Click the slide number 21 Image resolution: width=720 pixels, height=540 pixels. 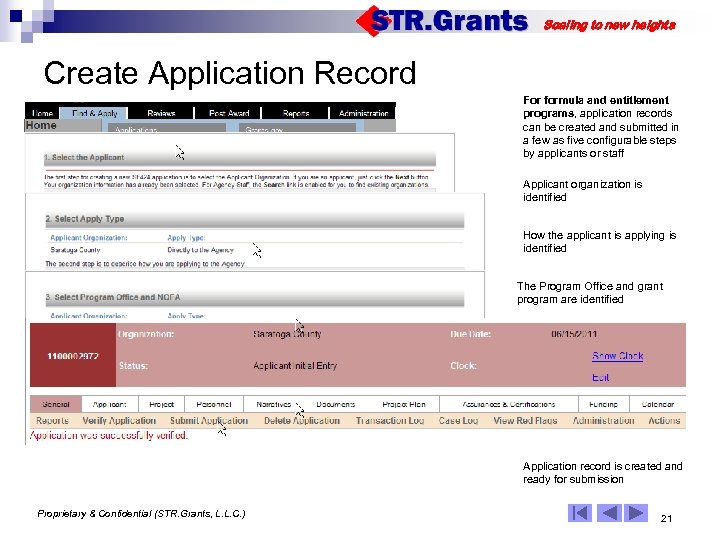click(x=666, y=519)
